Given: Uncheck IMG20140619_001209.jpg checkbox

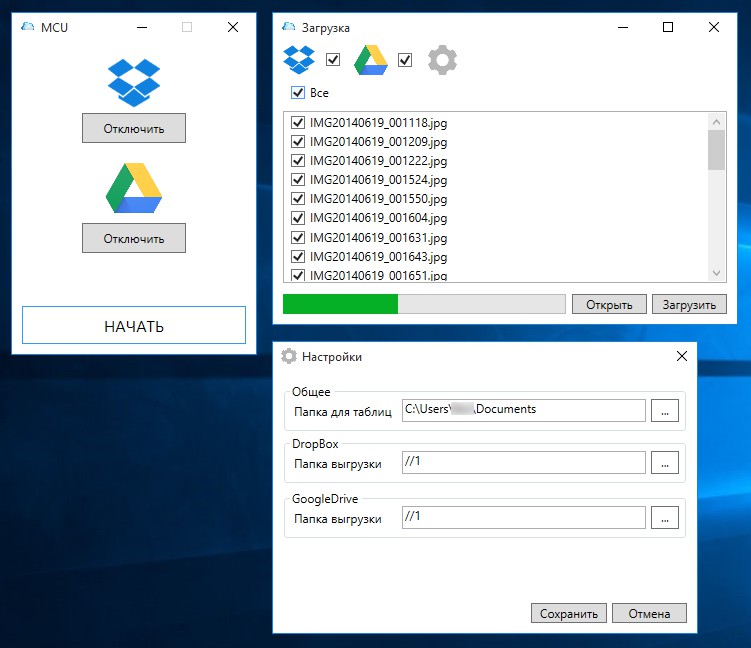Looking at the screenshot, I should 298,142.
